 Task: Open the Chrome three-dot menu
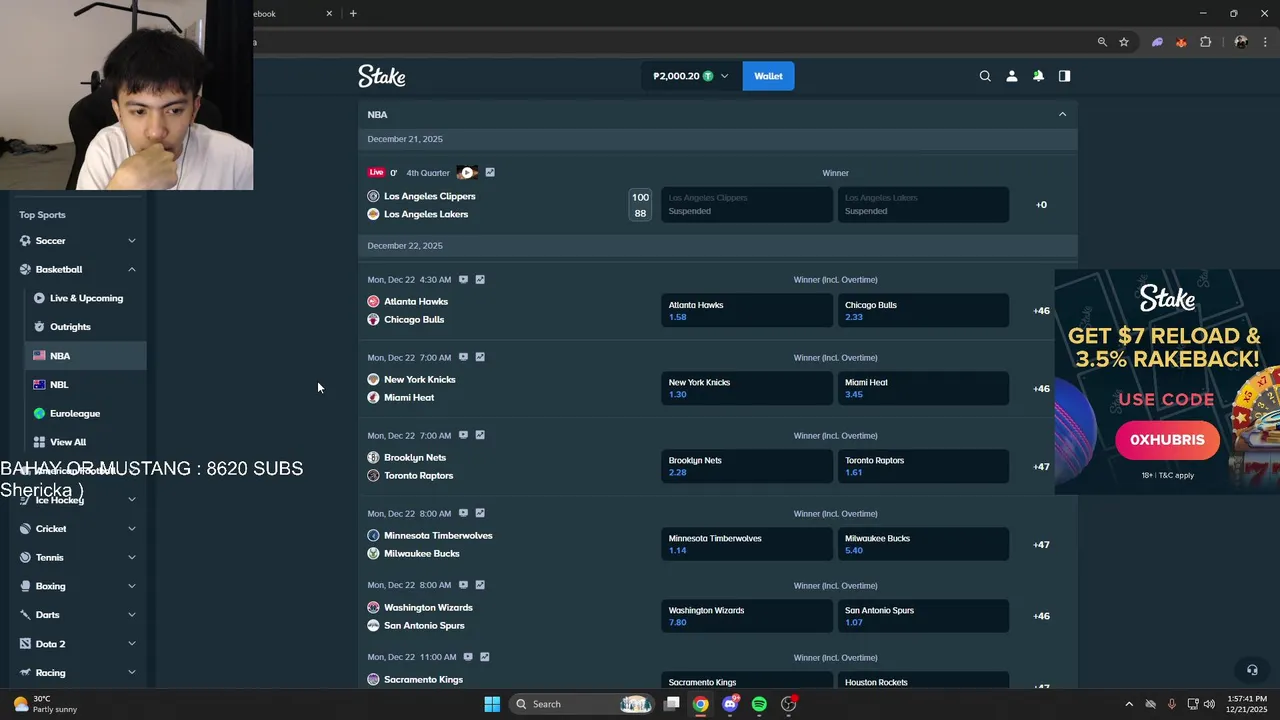point(1265,42)
